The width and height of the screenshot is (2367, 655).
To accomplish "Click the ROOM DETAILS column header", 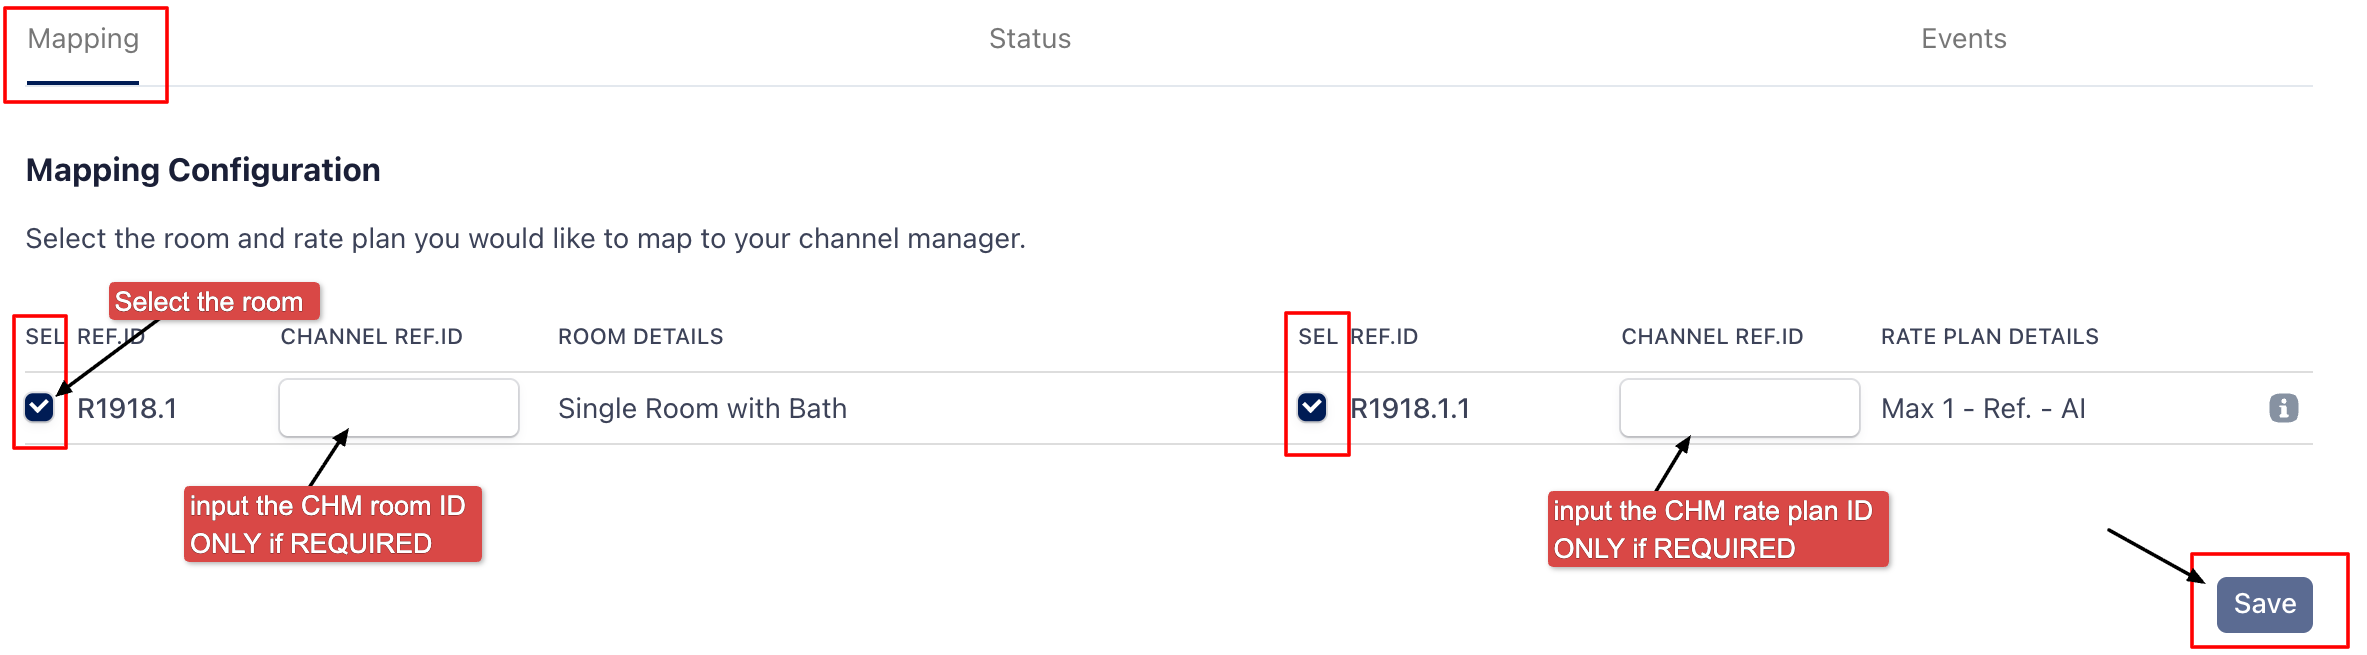I will (x=640, y=337).
